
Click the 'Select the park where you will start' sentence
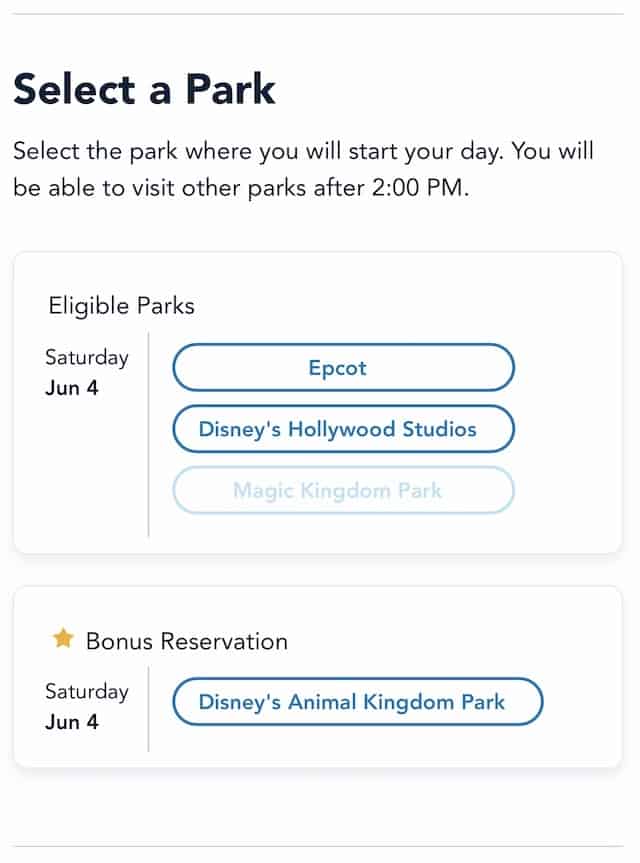(x=259, y=151)
